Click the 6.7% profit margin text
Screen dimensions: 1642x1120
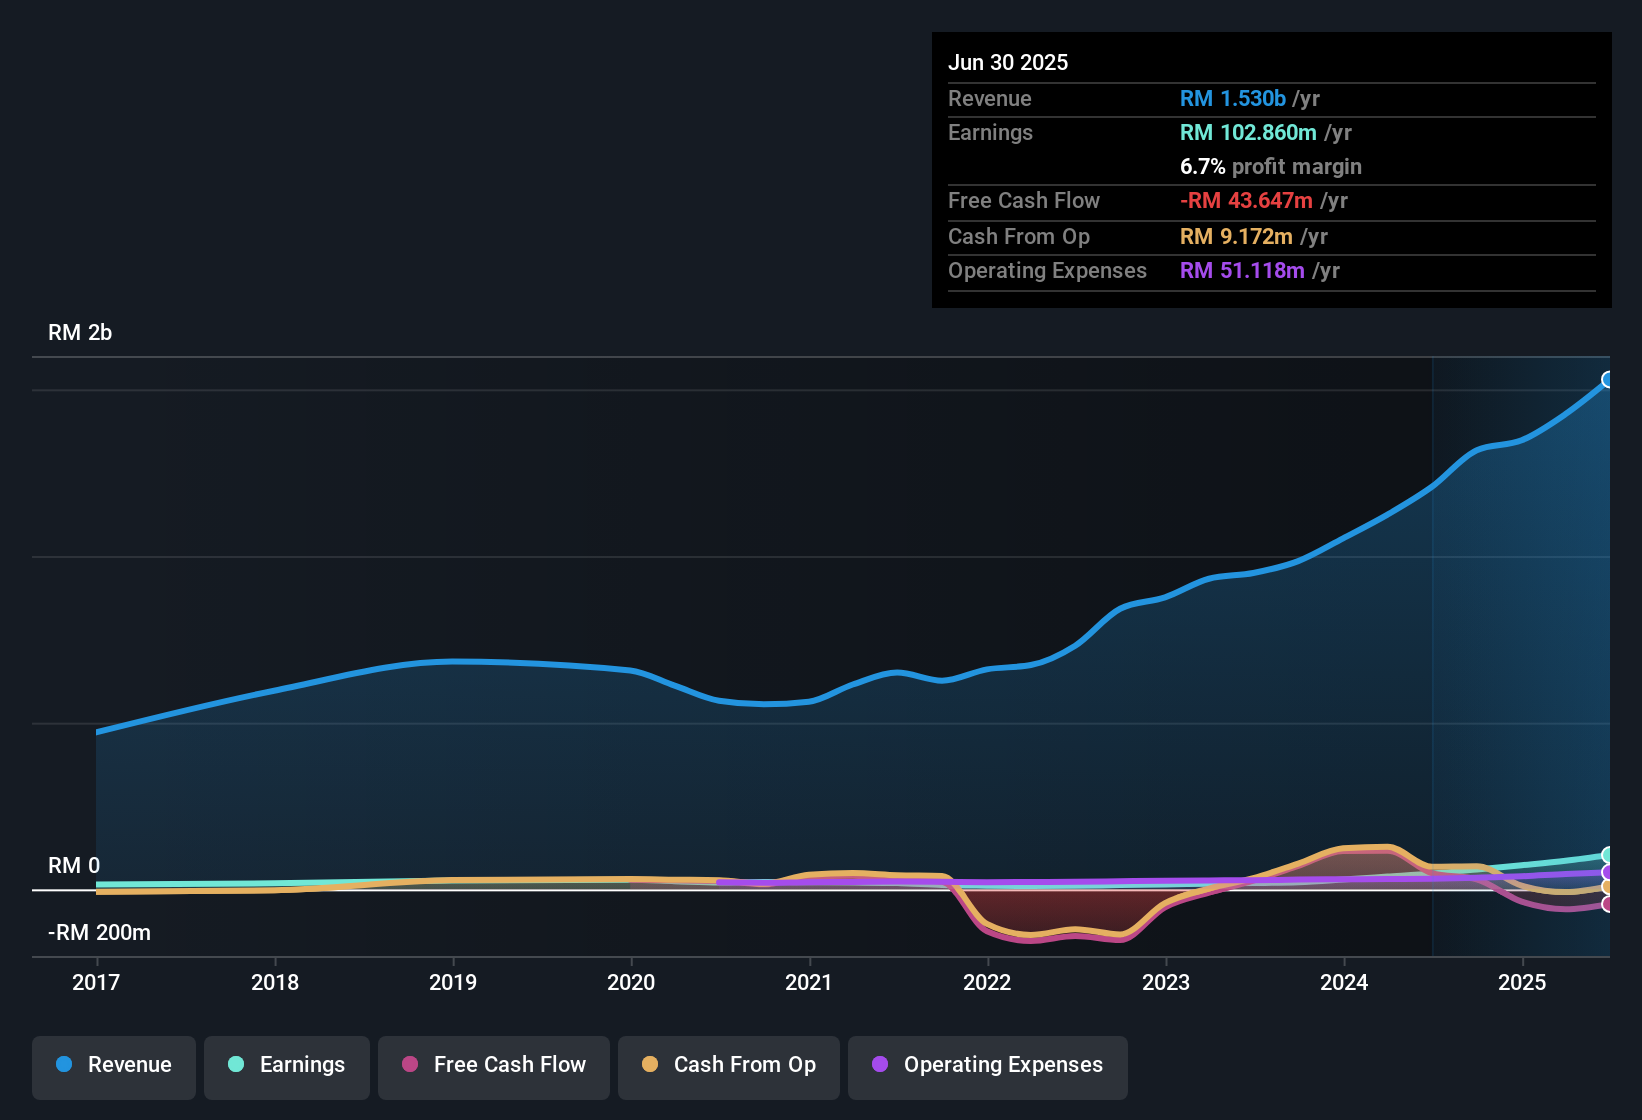(x=1271, y=166)
